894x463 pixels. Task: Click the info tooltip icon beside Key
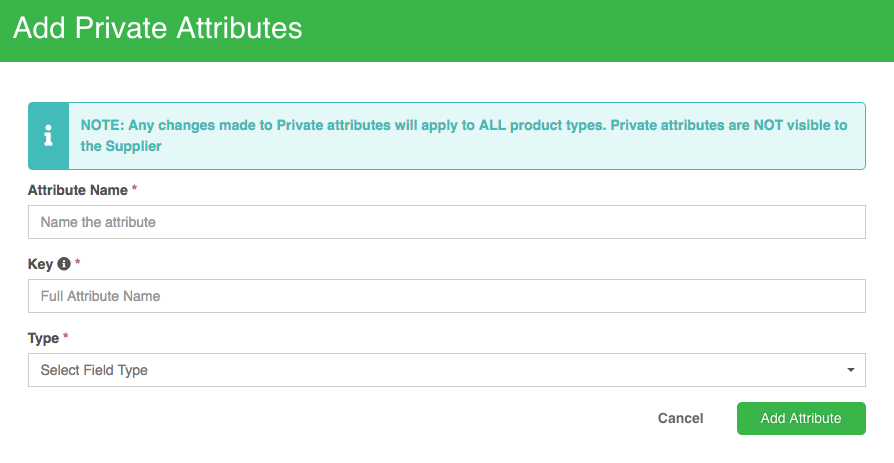click(x=64, y=263)
